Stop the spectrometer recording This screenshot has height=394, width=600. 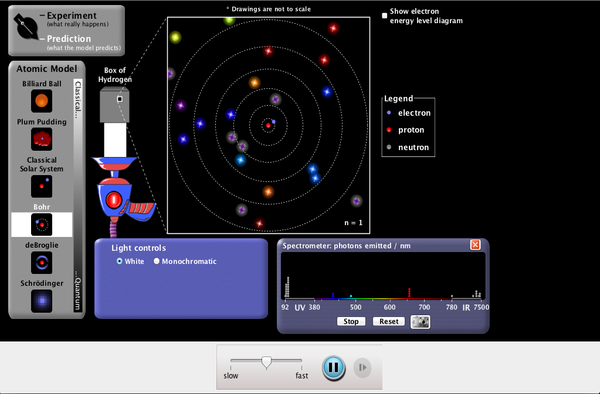351,321
